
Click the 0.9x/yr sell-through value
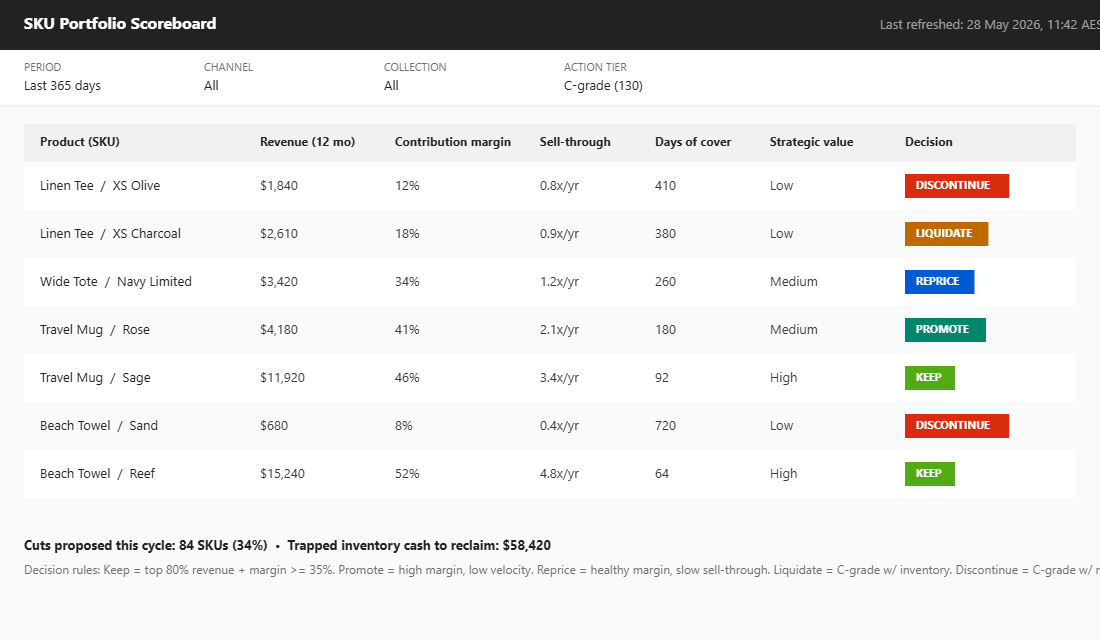click(x=559, y=234)
